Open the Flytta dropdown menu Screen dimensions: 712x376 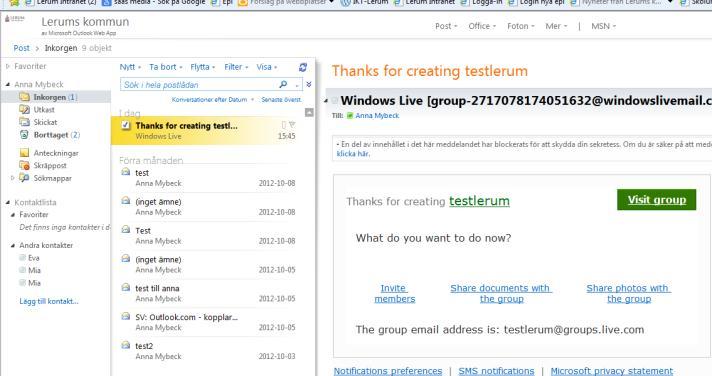(x=203, y=67)
